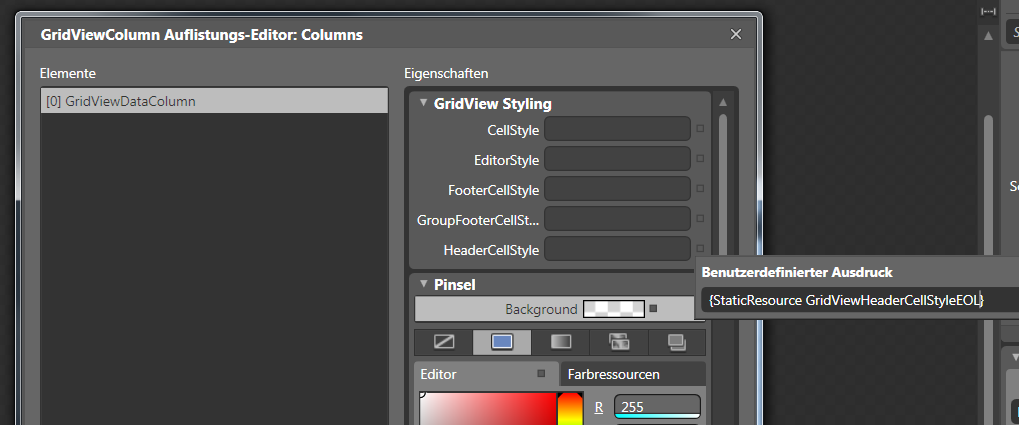Collapse the Pinsel section
Screen dimensions: 1019x425
point(424,284)
